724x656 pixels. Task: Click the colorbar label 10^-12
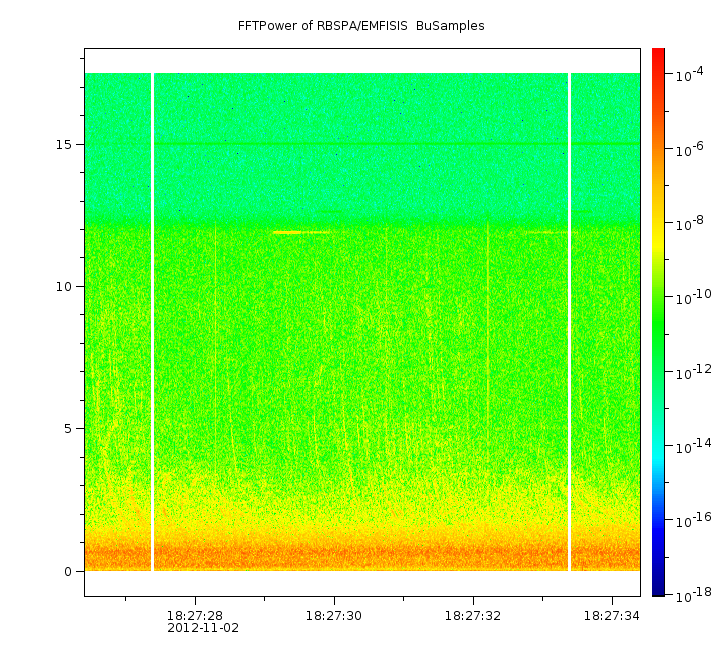(694, 372)
